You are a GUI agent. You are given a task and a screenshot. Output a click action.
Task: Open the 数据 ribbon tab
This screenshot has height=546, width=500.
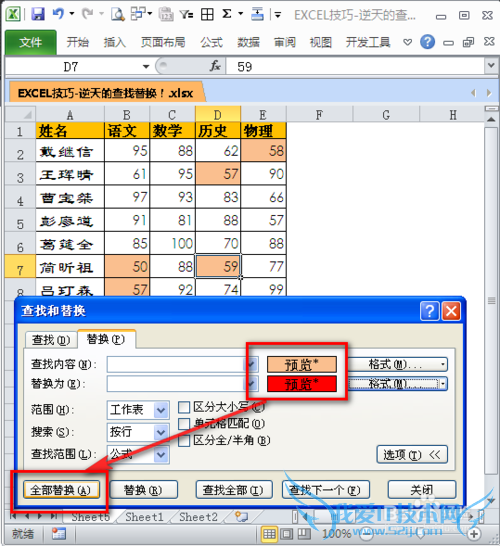pos(248,42)
